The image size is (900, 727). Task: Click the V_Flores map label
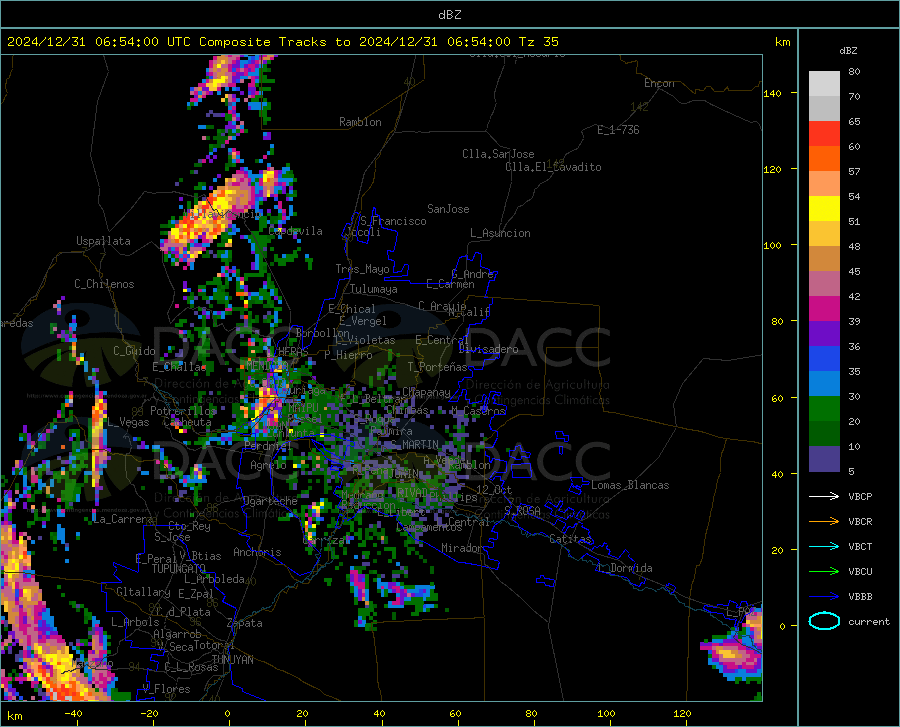click(166, 689)
